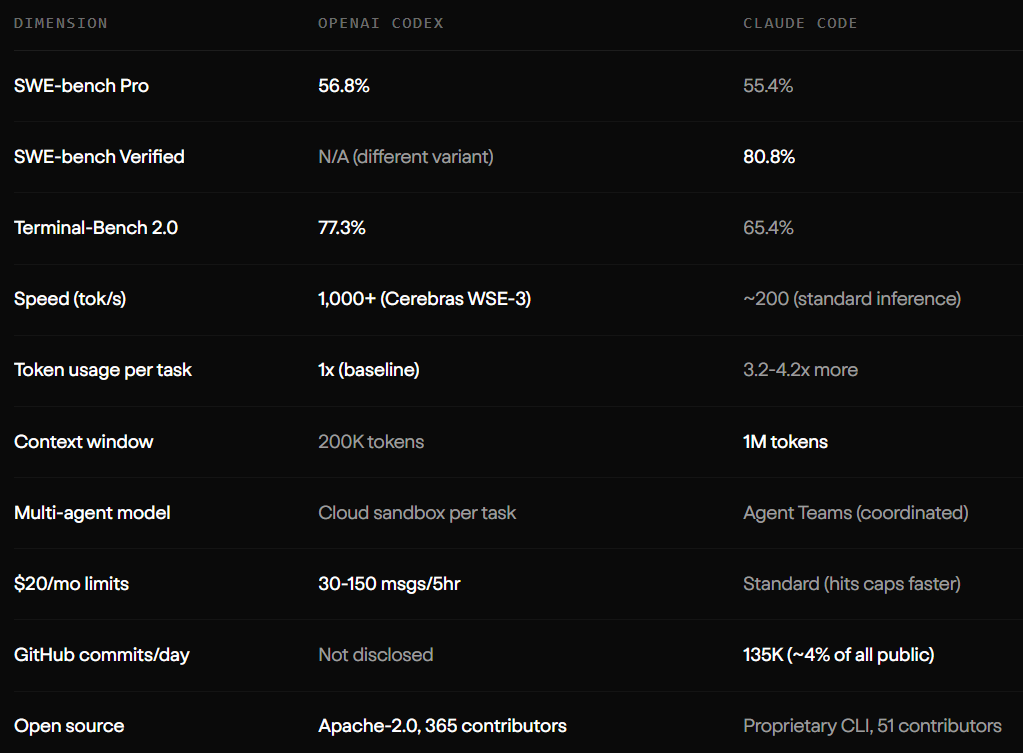Click the N/A (different variant) cell
Image resolution: width=1023 pixels, height=753 pixels.
click(x=406, y=157)
